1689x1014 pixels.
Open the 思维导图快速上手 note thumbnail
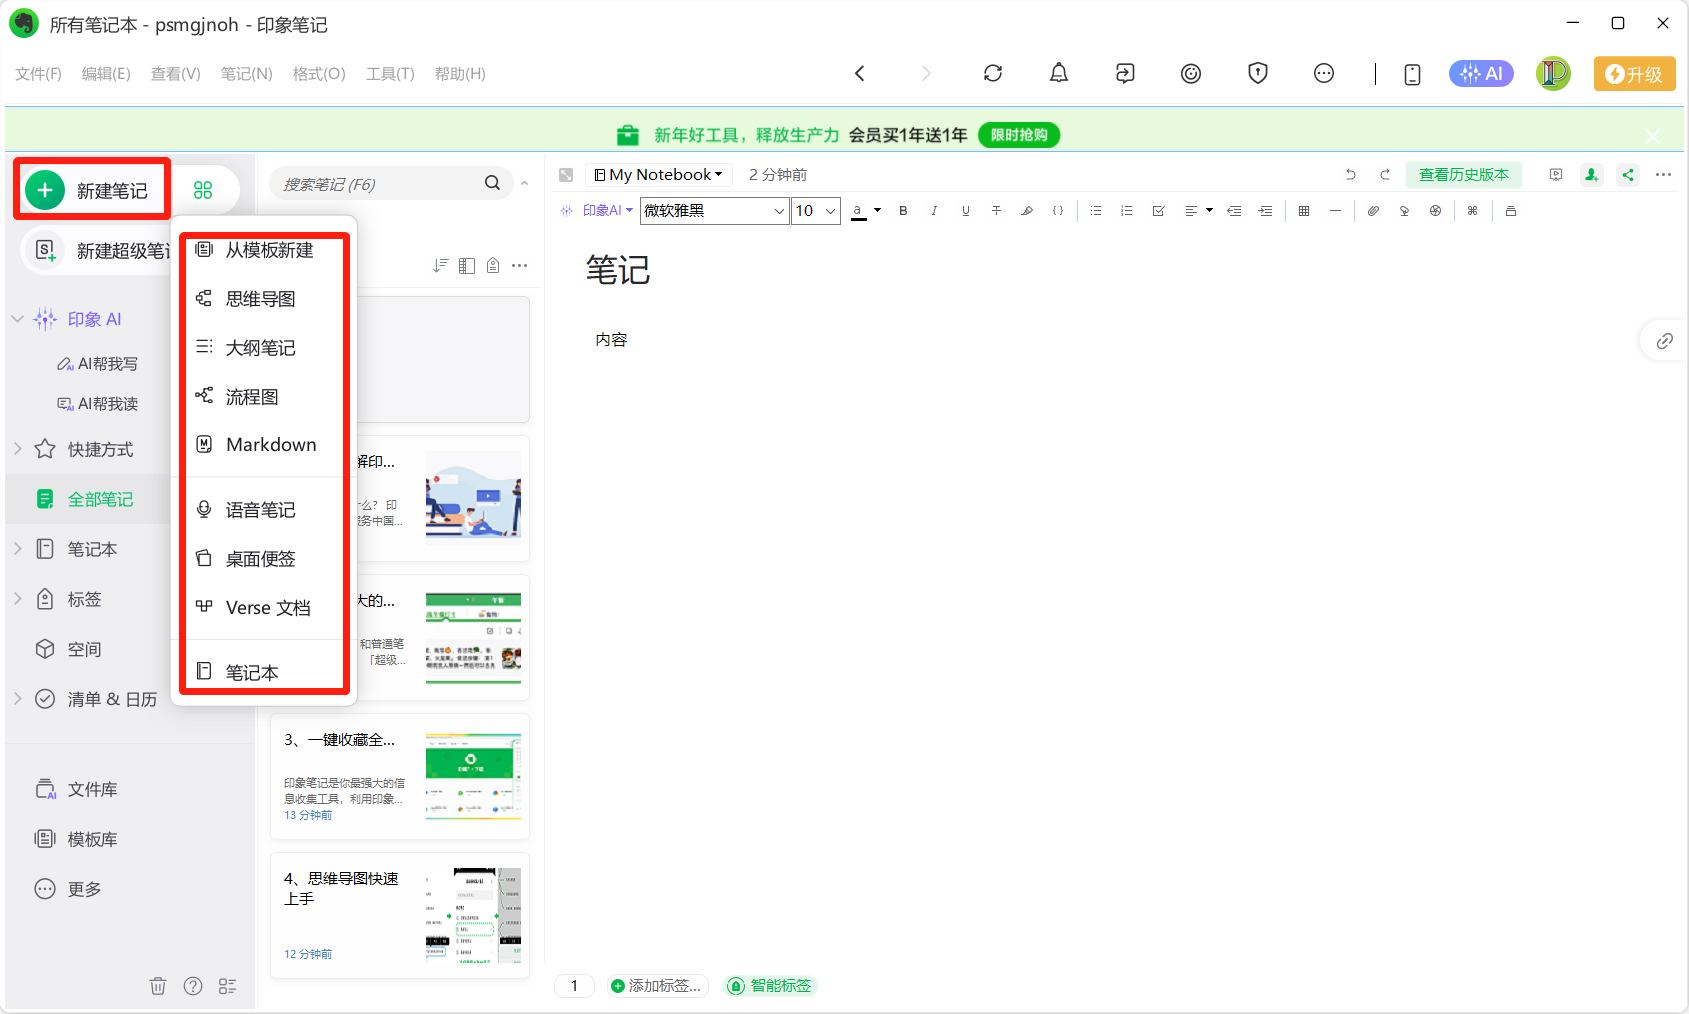[x=473, y=915]
